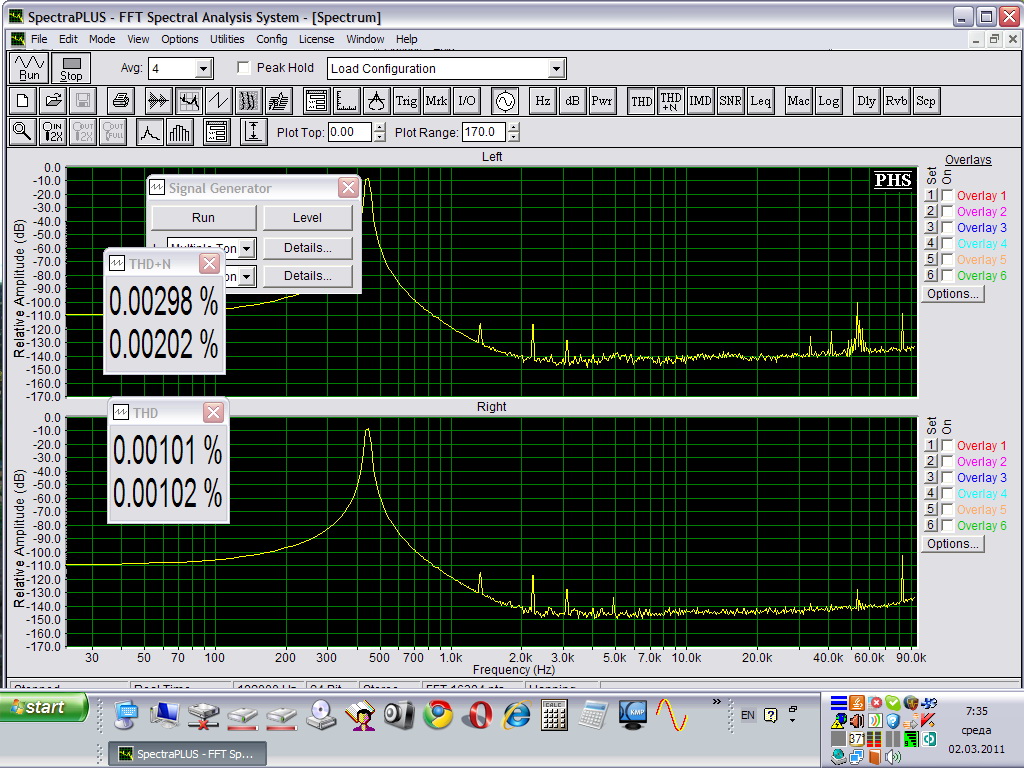Open the dB peak amplitude utility

[572, 101]
